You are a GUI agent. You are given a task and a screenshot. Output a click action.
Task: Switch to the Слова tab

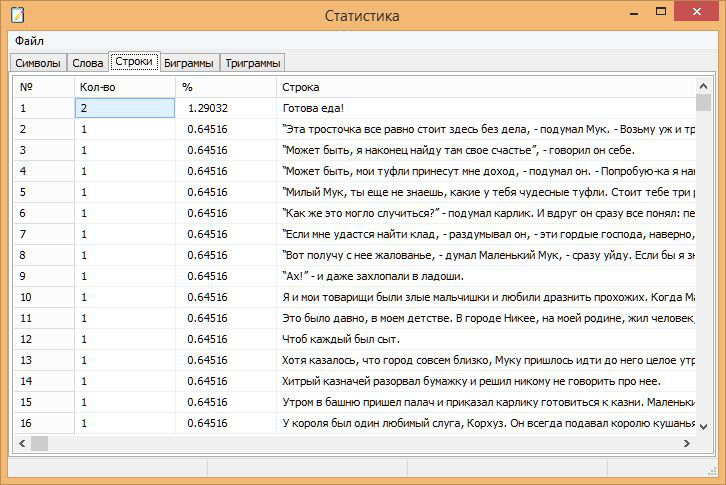coord(88,63)
